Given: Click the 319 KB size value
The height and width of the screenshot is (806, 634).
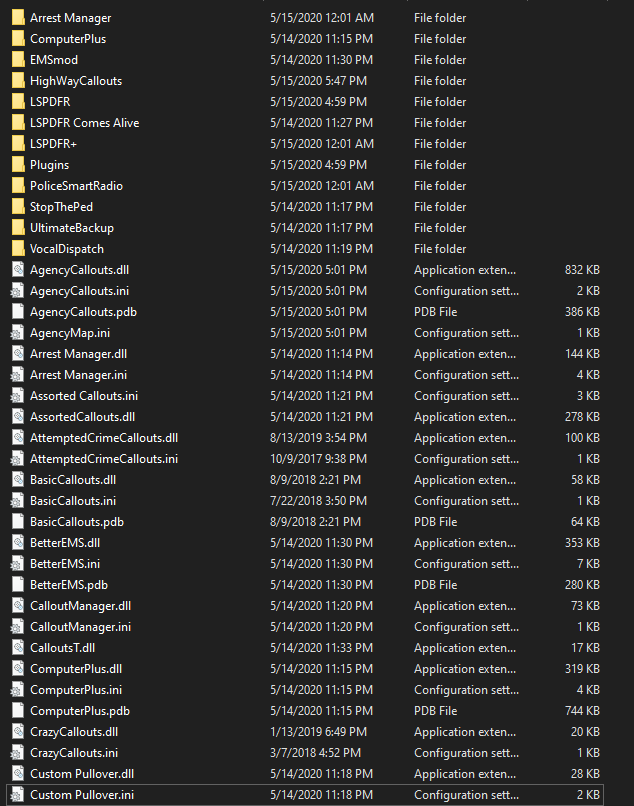Looking at the screenshot, I should (582, 669).
